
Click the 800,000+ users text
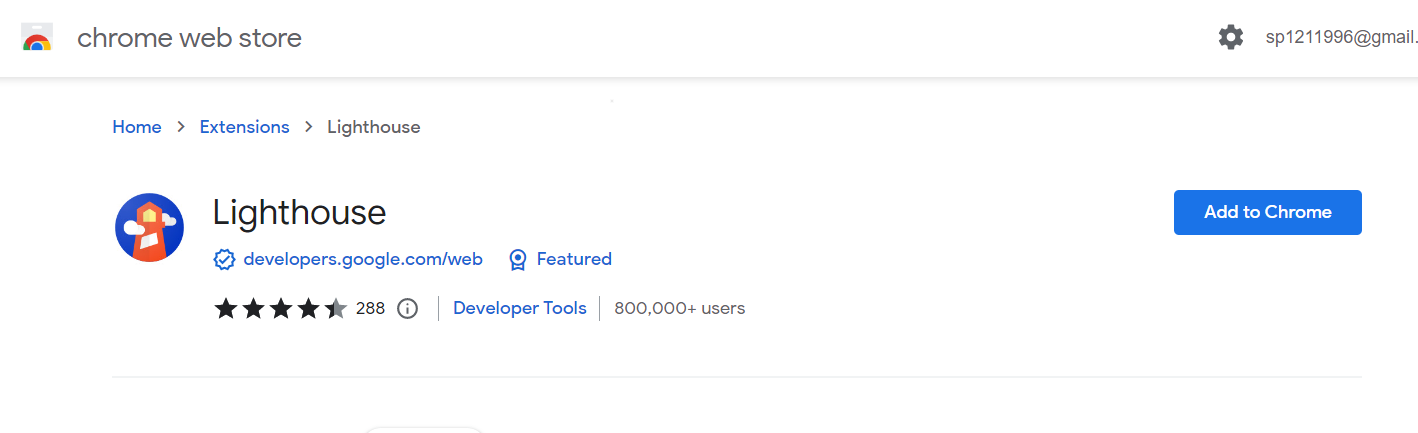click(680, 308)
